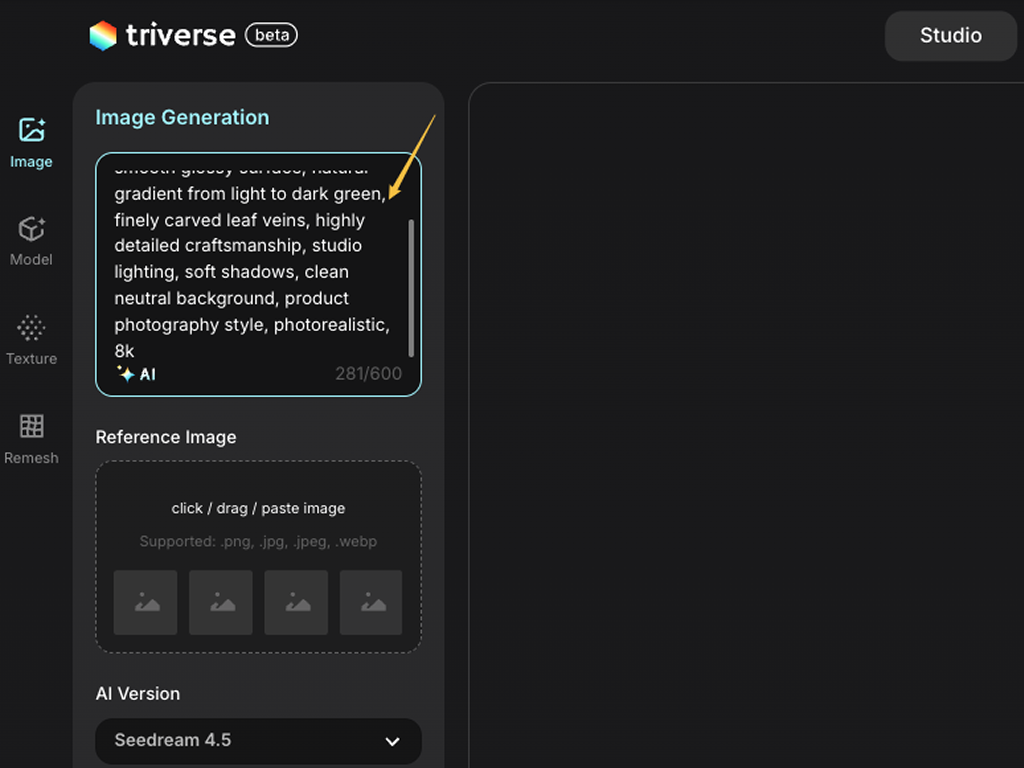
Task: Select the Remesh sidebar tool
Action: tap(31, 439)
